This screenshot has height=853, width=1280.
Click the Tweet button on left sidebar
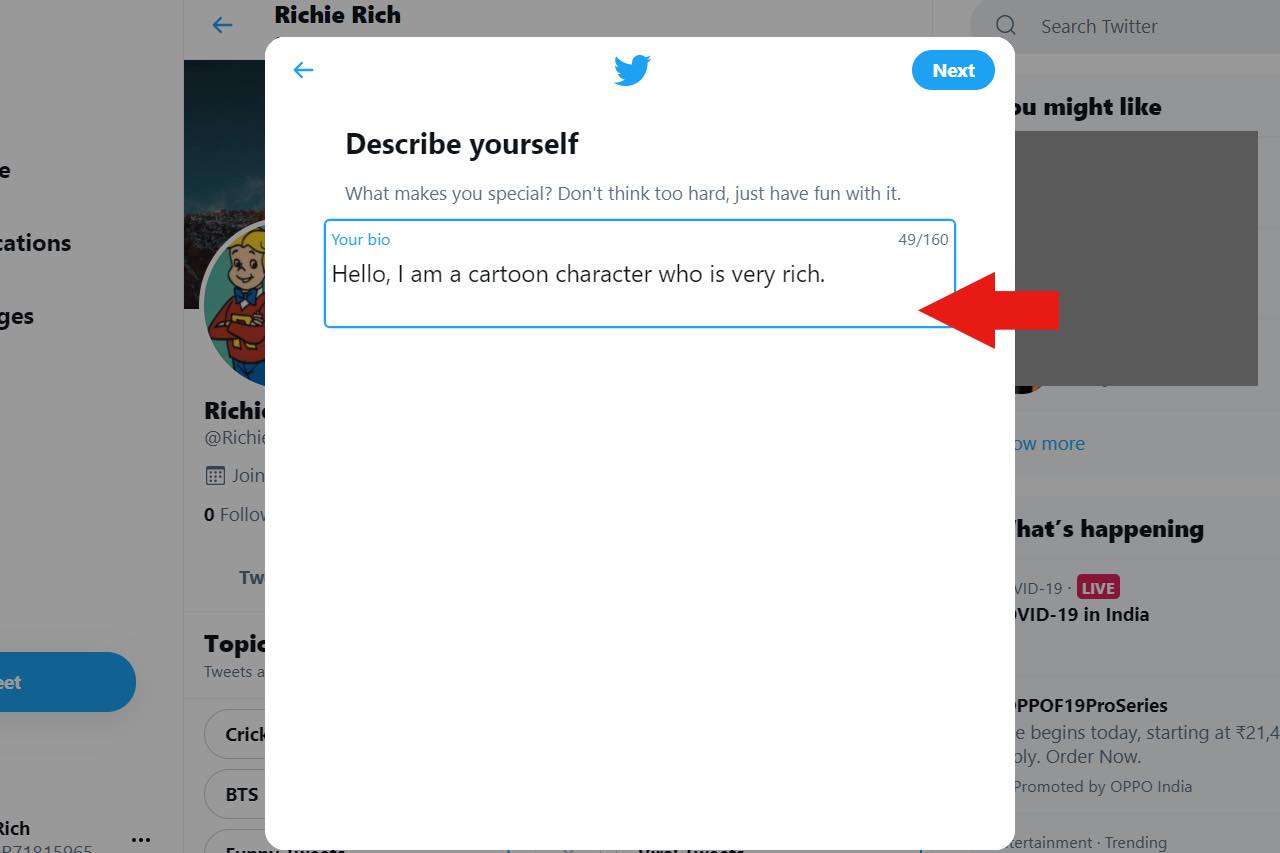(x=66, y=682)
